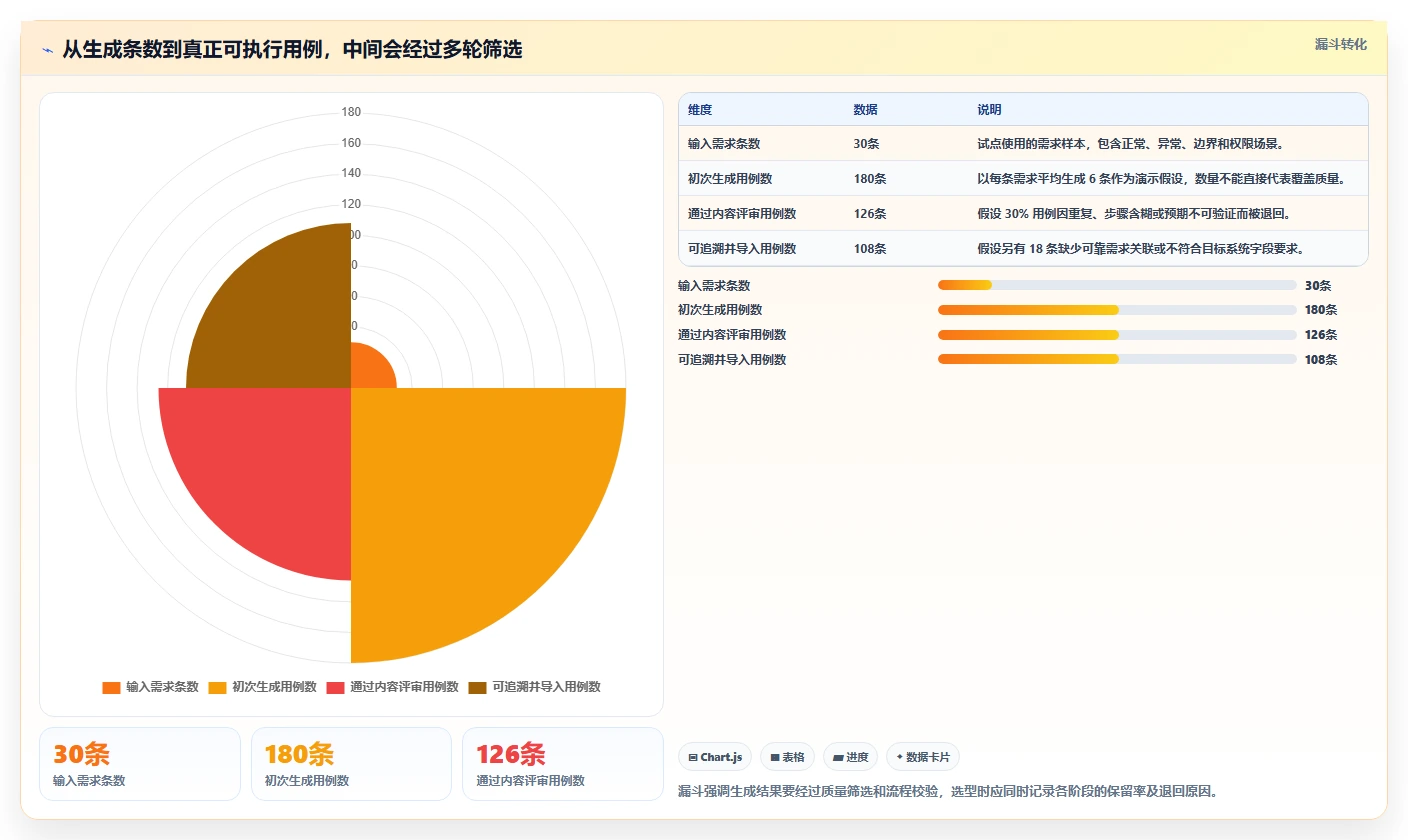Click the 初次生成用例数 progress bar
Viewport: 1408px width, 840px height.
click(1117, 310)
